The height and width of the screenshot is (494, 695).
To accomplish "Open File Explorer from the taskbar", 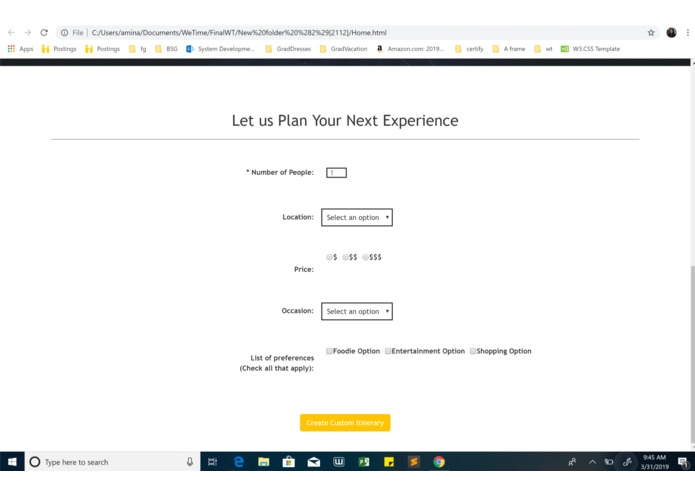I will tap(264, 462).
